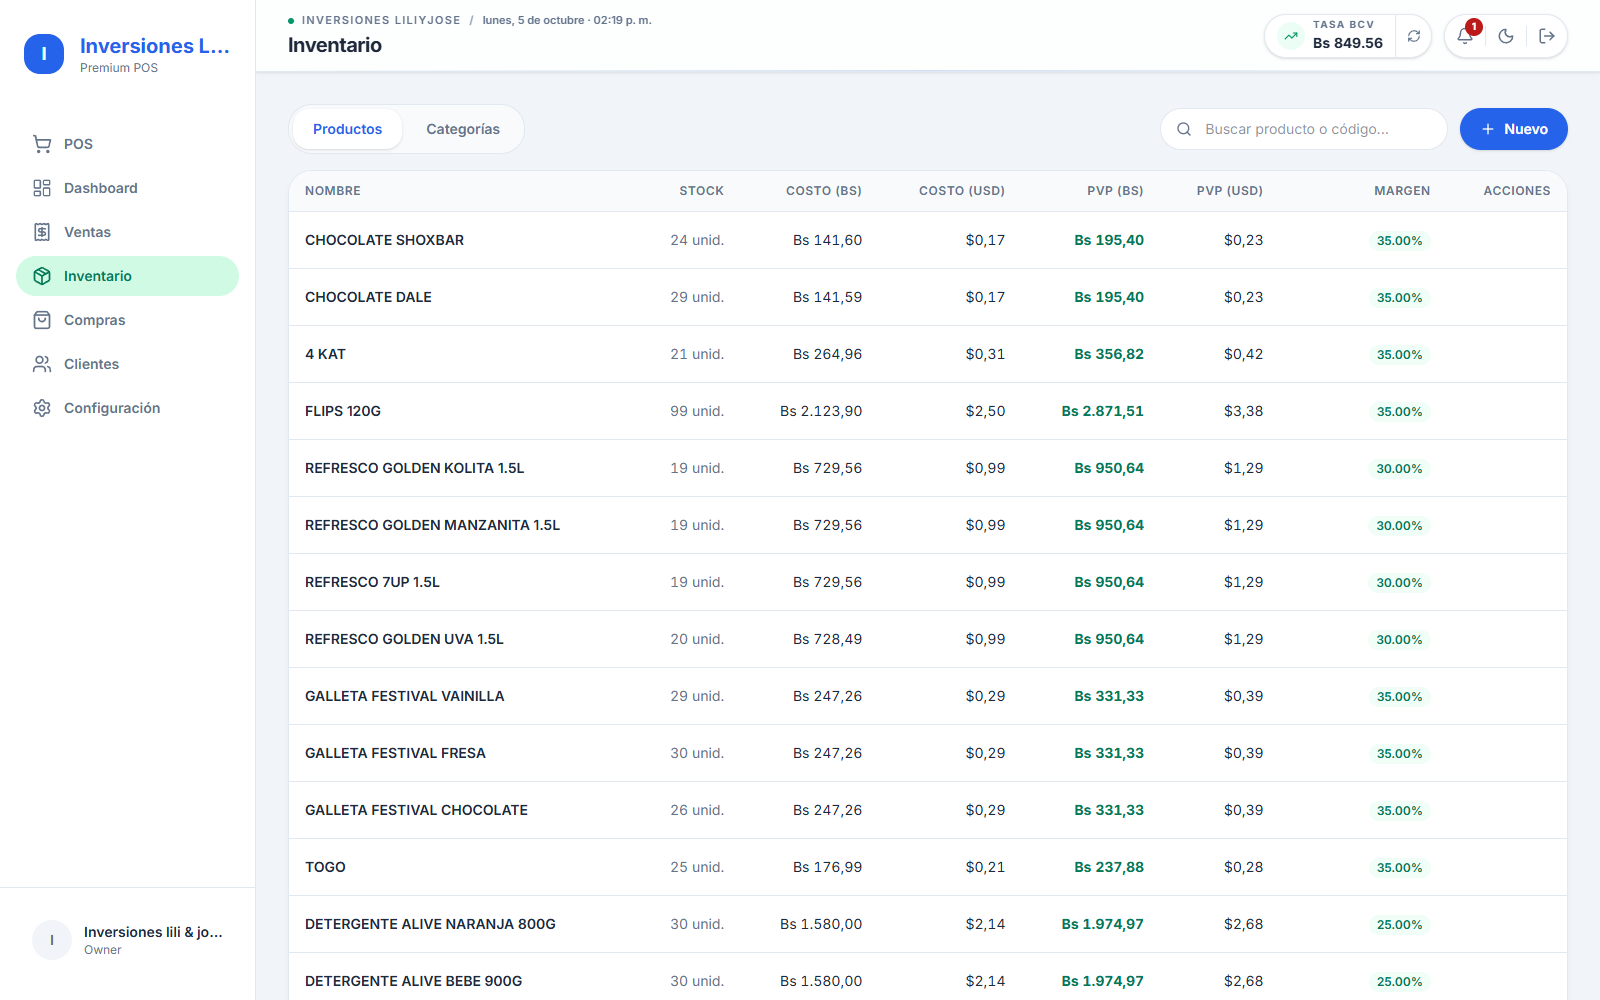
Task: Click the Bs 849.56 rate value
Action: [1347, 43]
